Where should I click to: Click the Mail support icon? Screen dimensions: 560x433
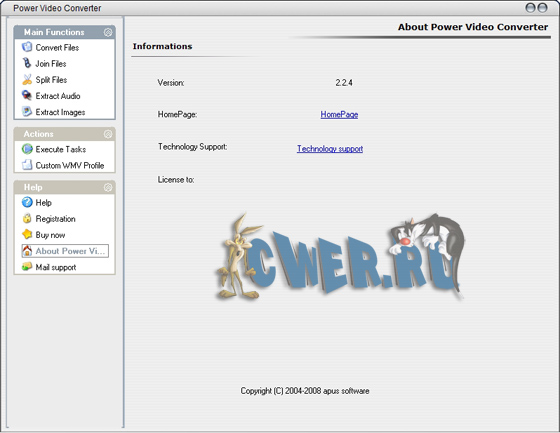pyautogui.click(x=27, y=267)
